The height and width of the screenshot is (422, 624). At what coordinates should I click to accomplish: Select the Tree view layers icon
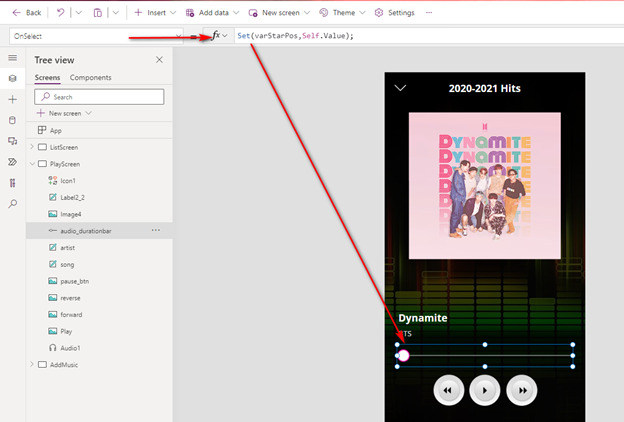[13, 78]
